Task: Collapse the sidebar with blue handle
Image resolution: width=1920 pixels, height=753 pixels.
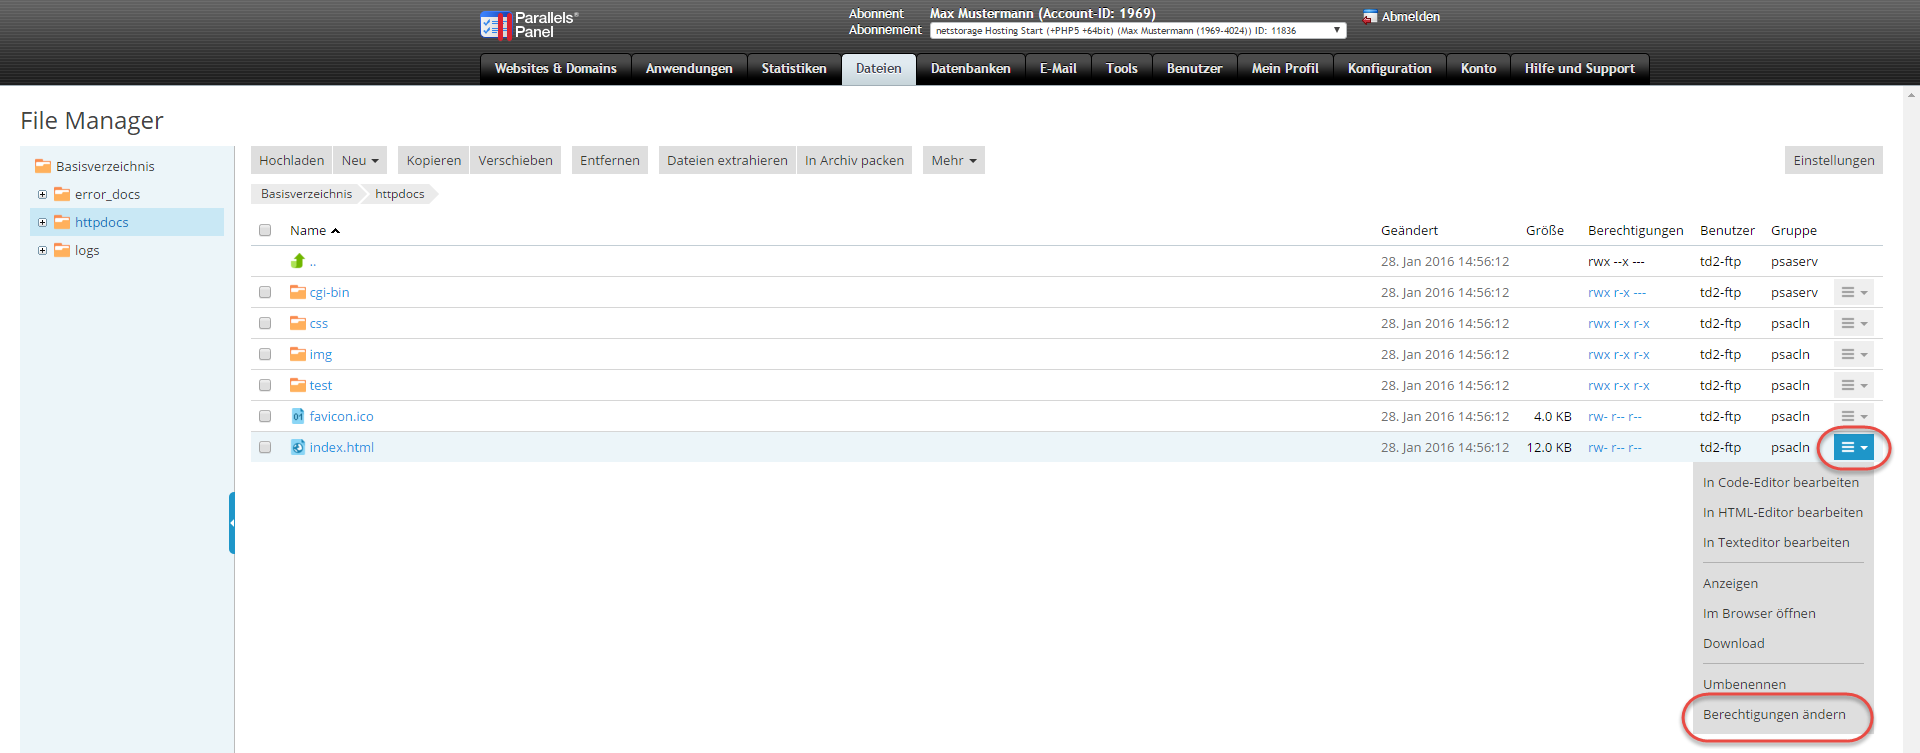Action: click(x=232, y=523)
